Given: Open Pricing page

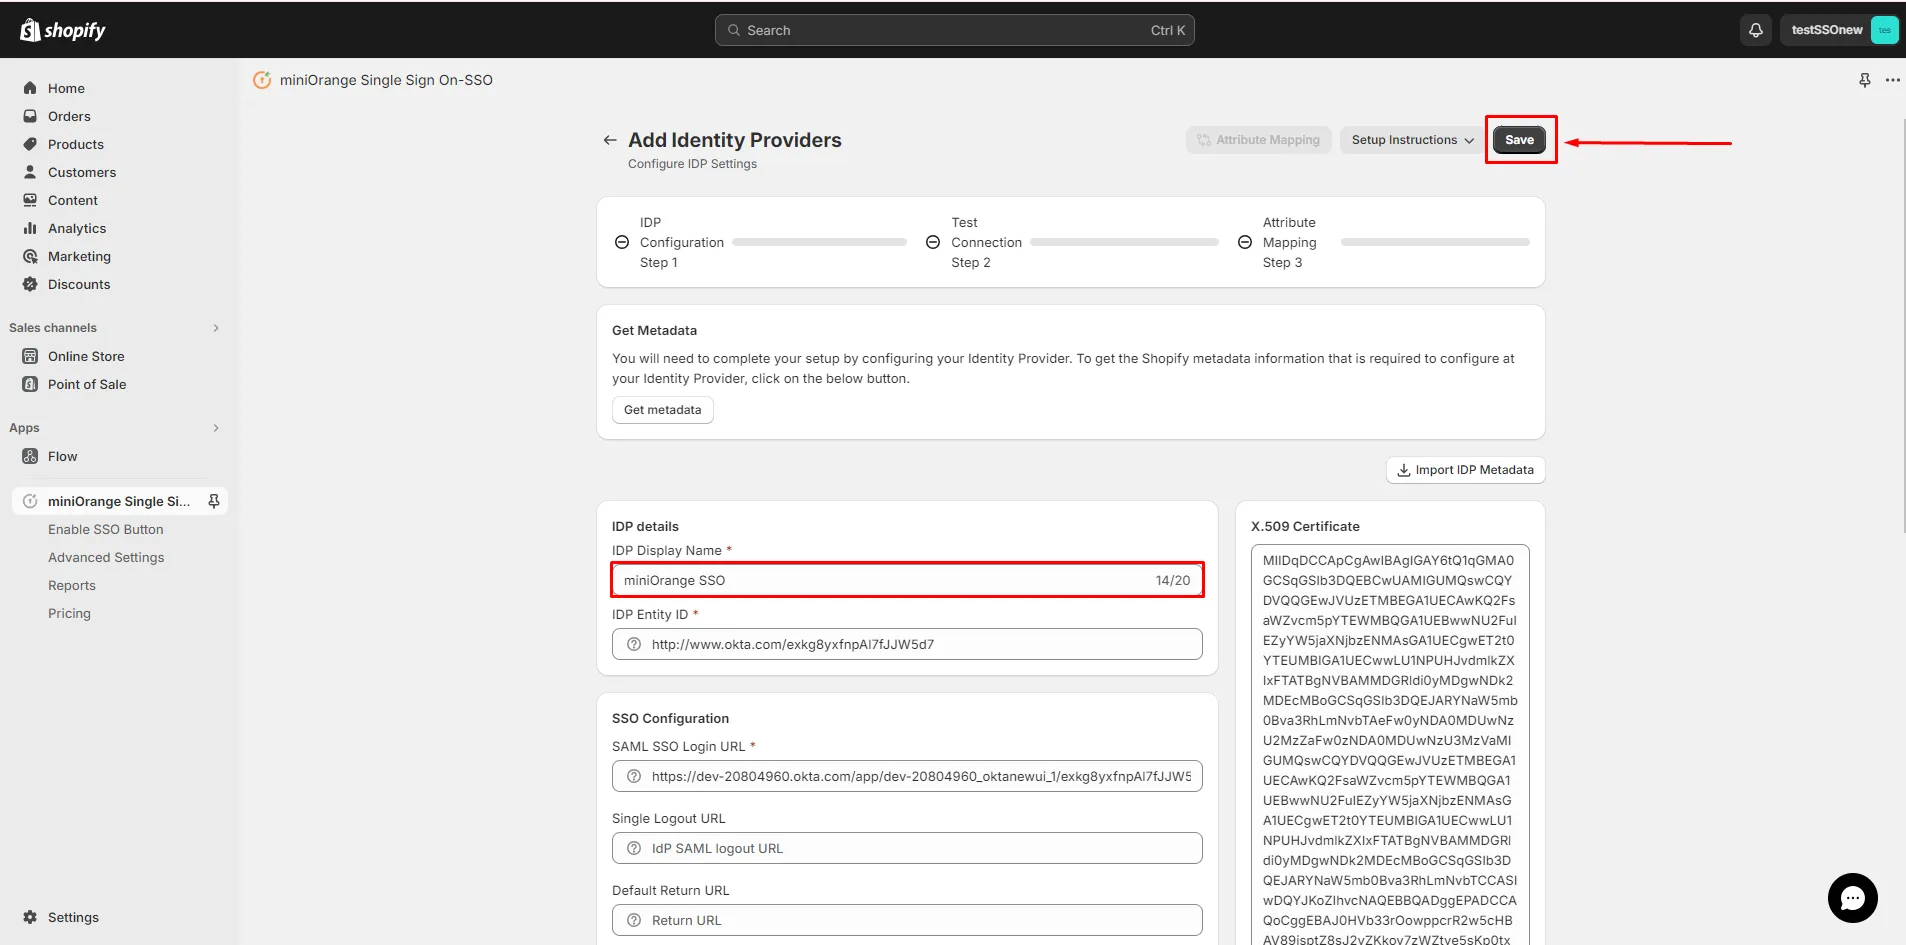Looking at the screenshot, I should point(69,613).
